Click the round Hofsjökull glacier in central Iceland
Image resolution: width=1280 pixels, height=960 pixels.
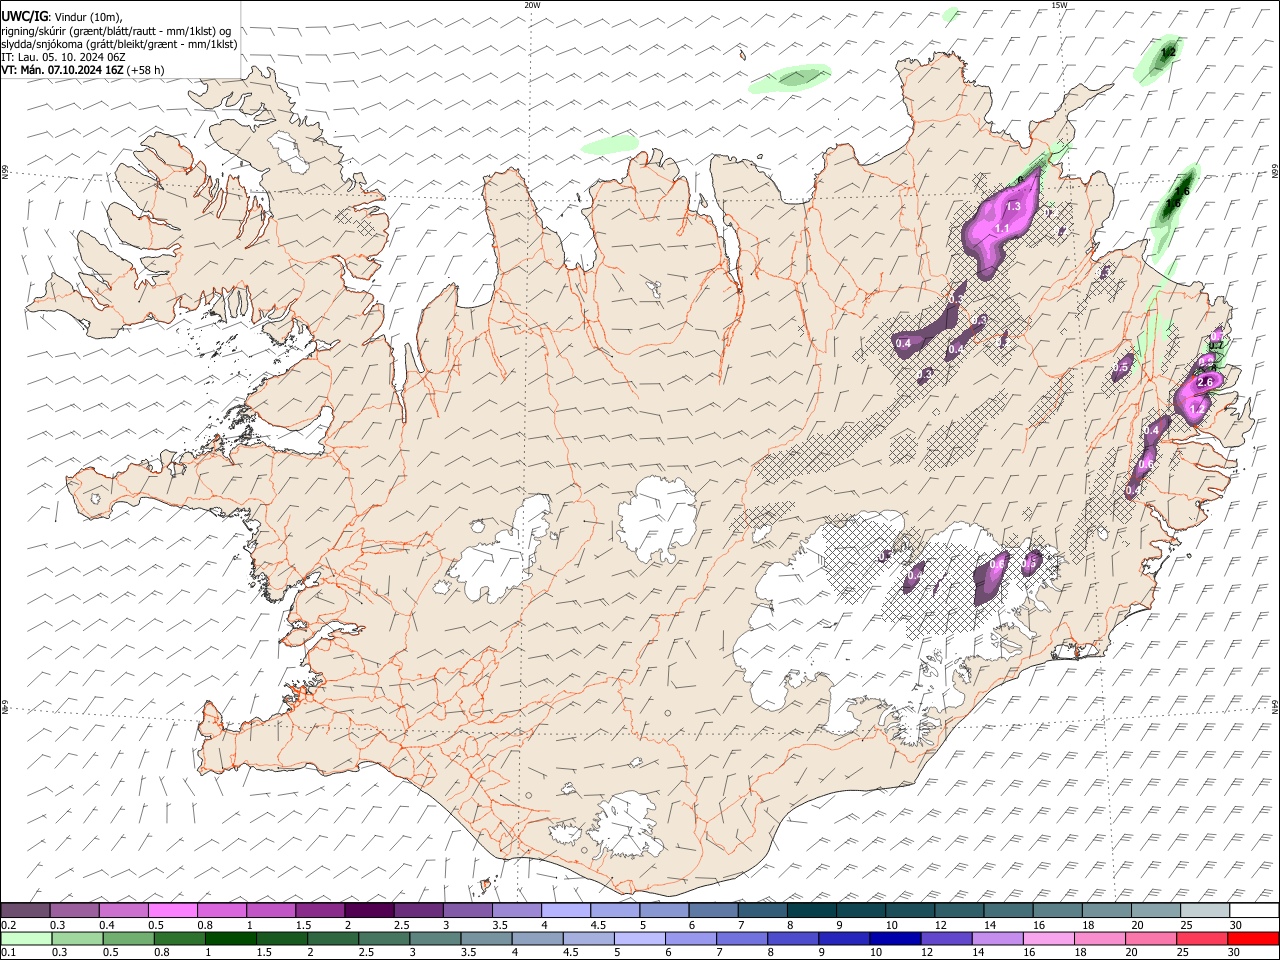point(657,518)
